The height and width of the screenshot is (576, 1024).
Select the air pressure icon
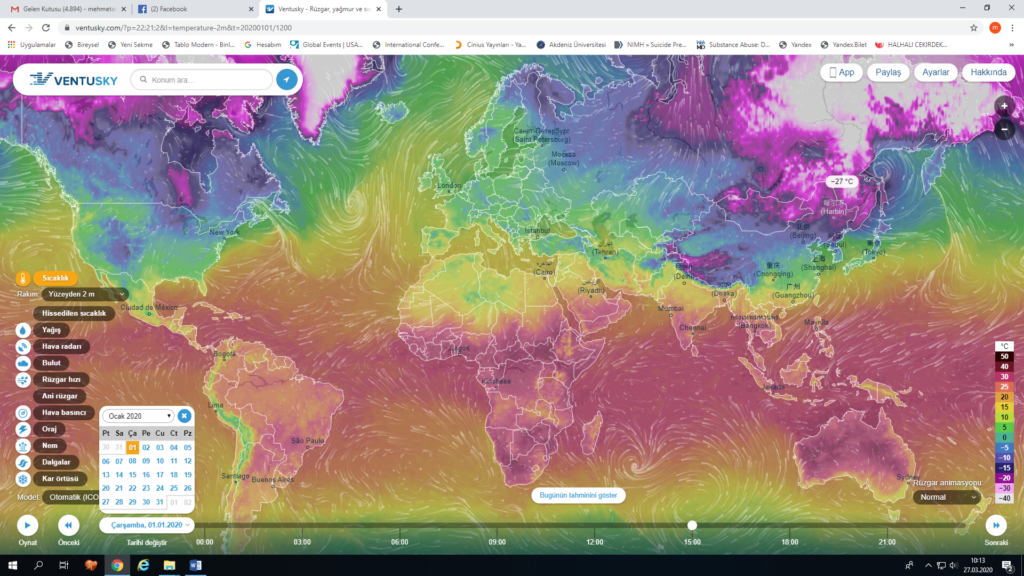23,413
